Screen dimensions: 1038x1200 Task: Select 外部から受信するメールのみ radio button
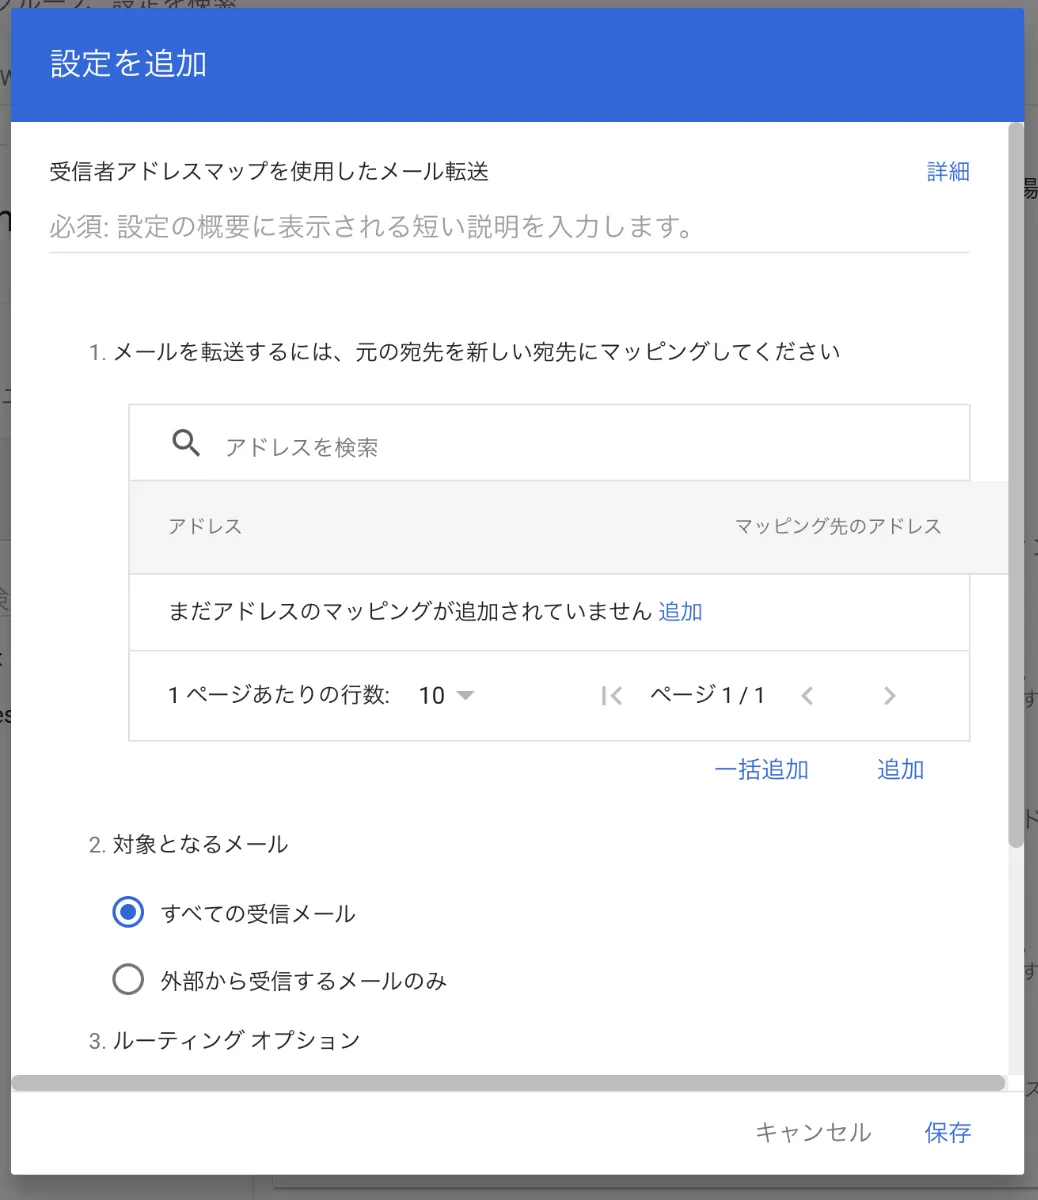tap(128, 979)
